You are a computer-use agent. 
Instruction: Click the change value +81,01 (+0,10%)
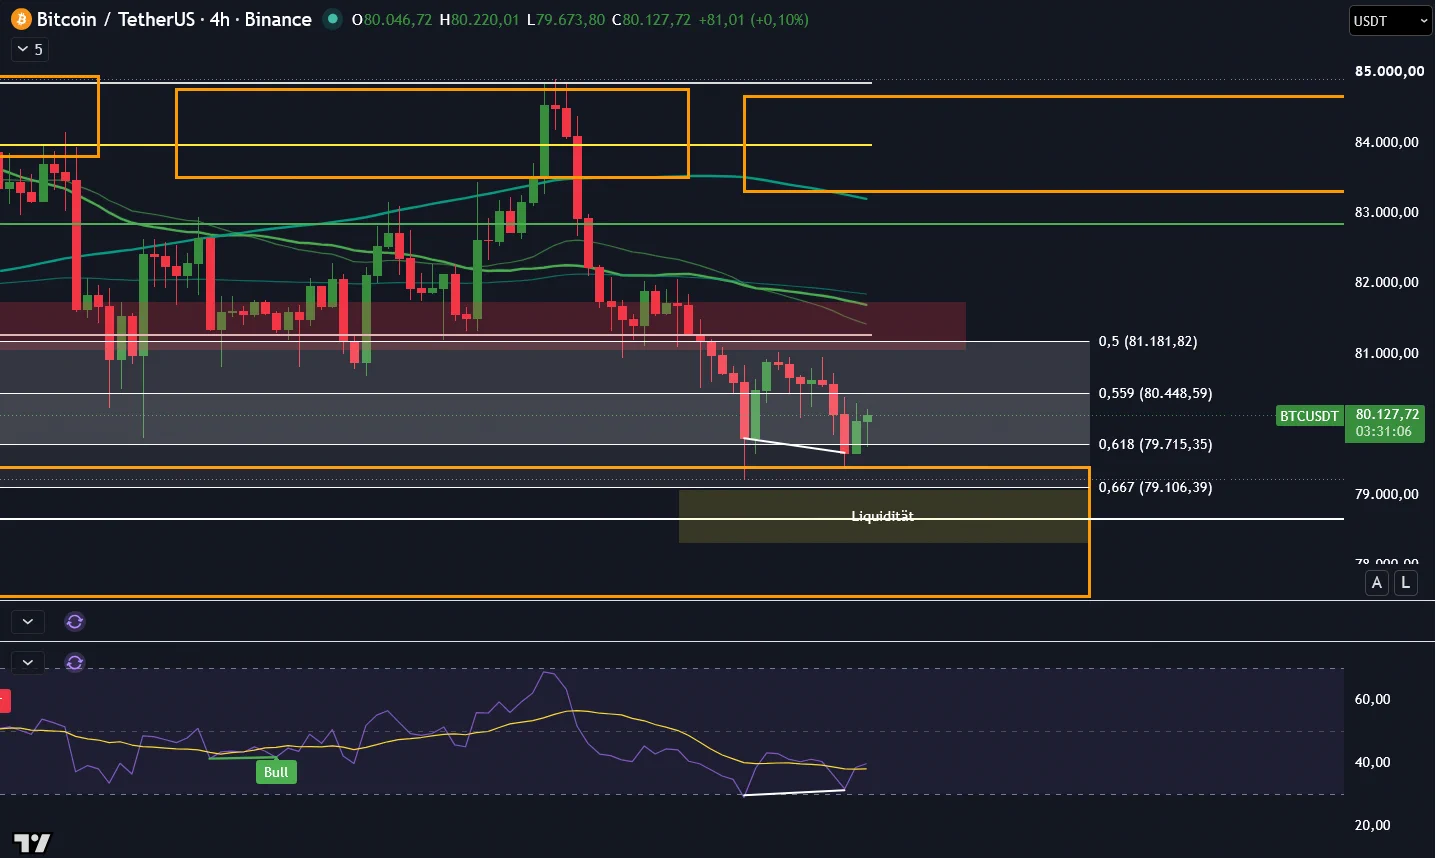[754, 19]
